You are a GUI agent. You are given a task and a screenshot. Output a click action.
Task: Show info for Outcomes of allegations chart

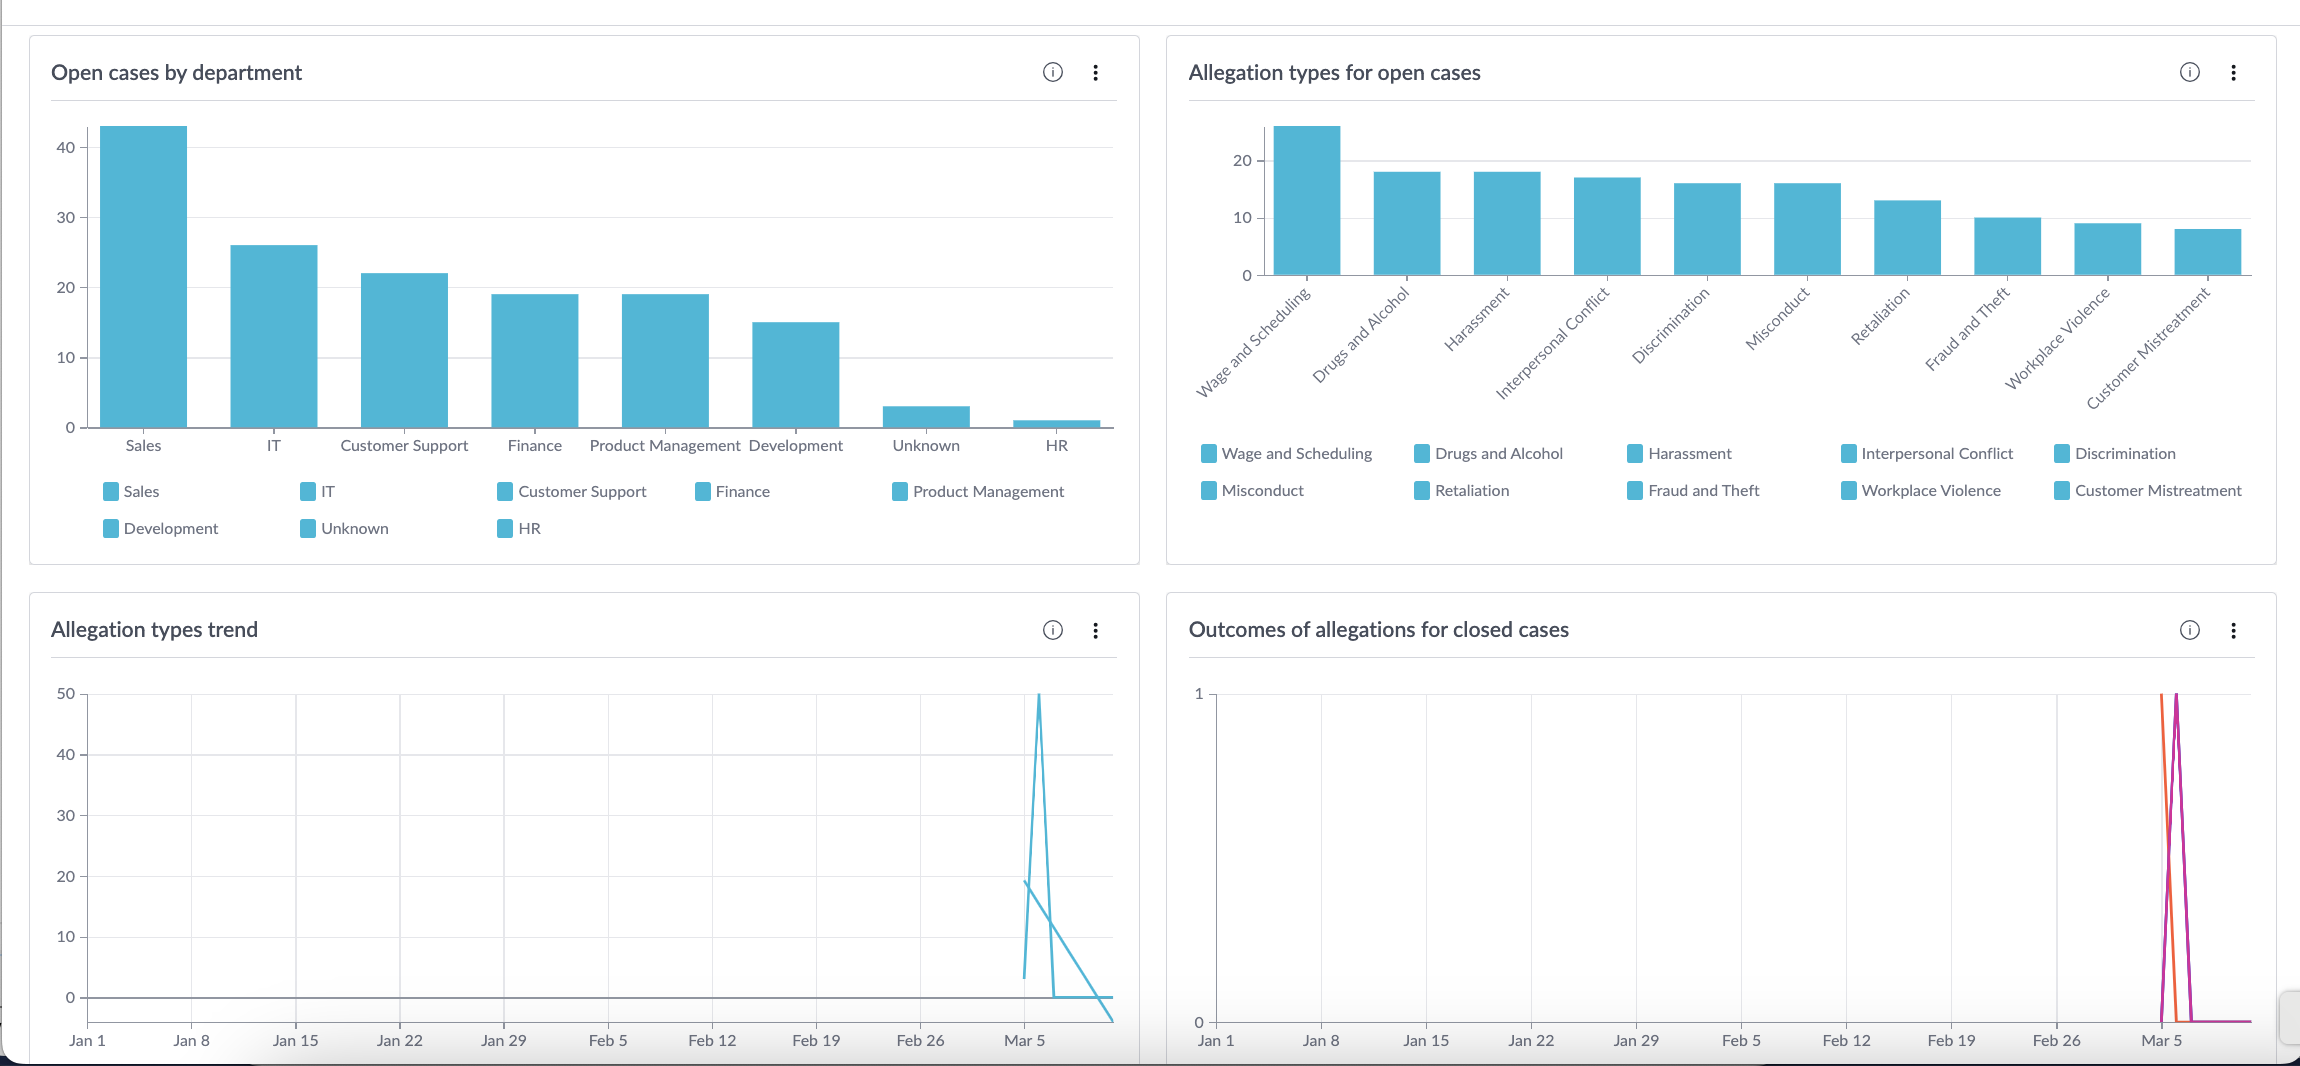coord(2189,630)
